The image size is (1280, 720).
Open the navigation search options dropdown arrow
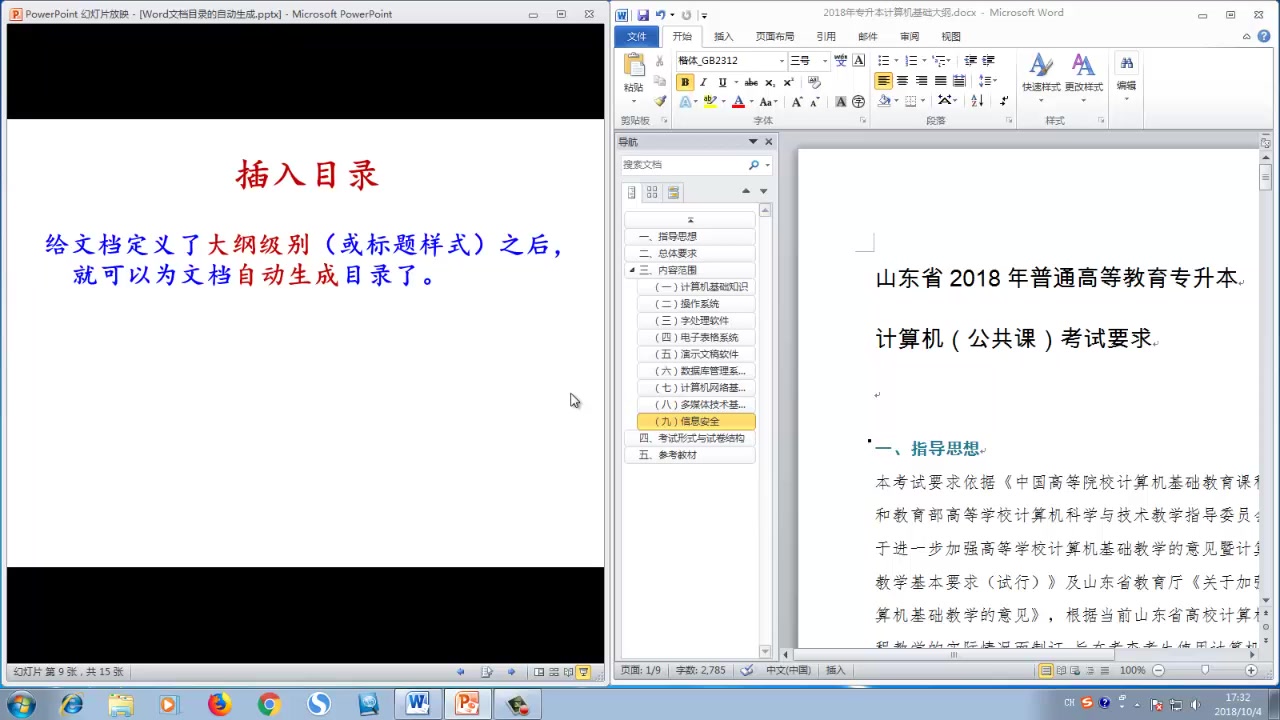[767, 165]
